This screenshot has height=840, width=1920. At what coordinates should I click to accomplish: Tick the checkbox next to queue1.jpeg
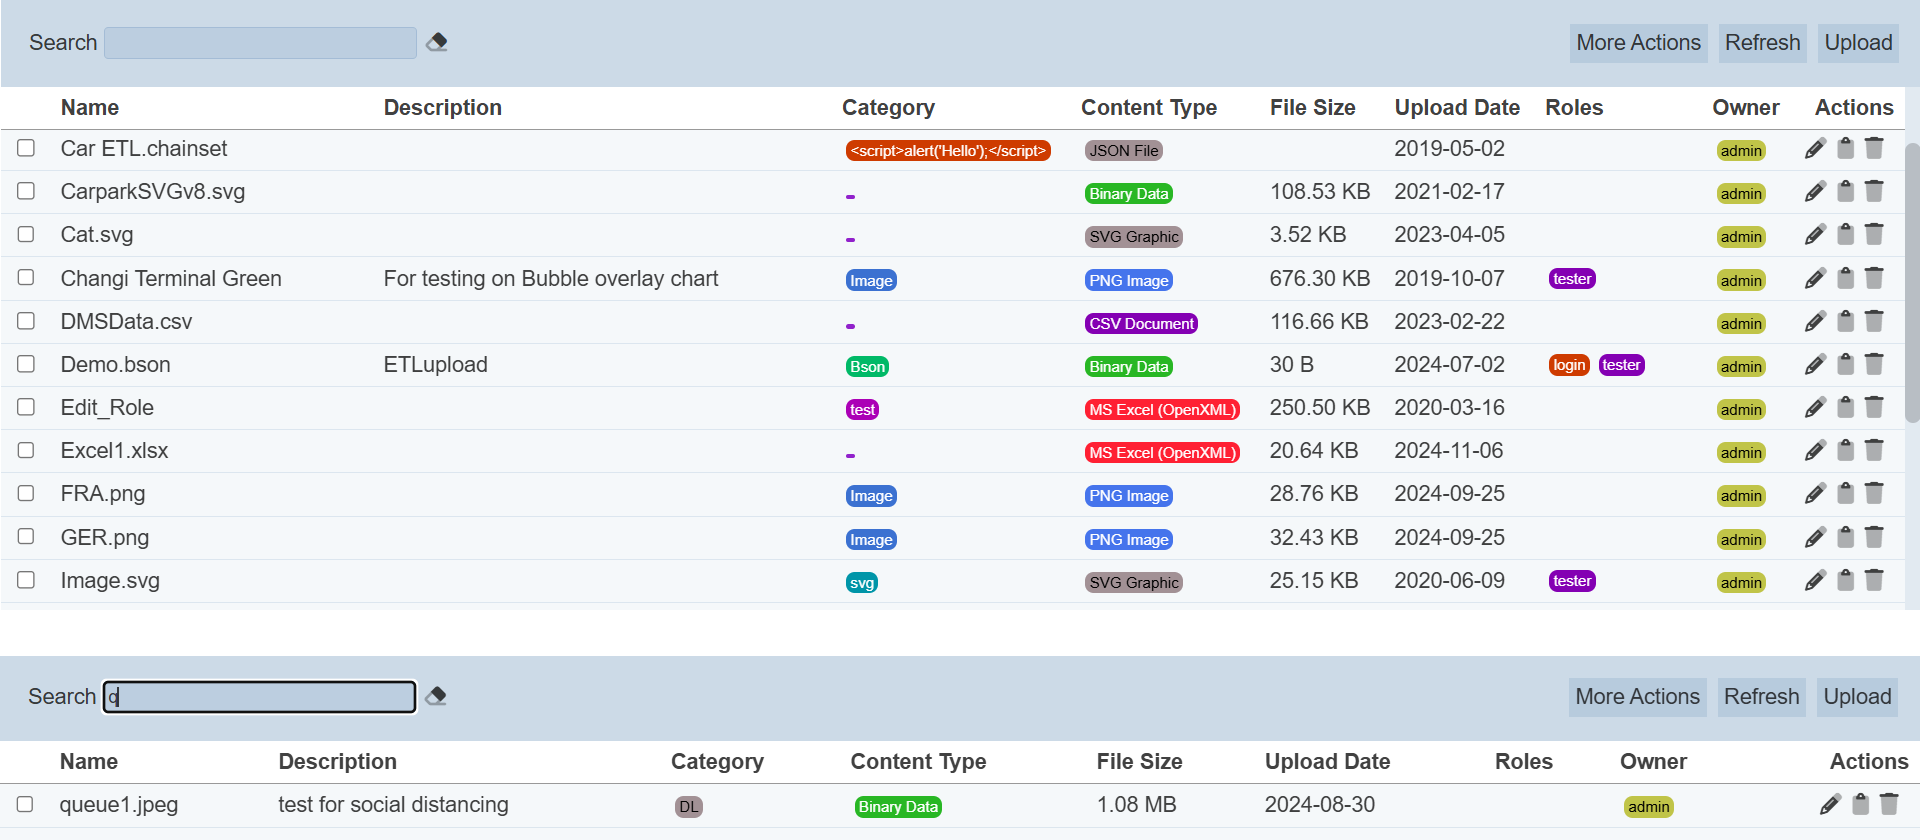[x=25, y=804]
